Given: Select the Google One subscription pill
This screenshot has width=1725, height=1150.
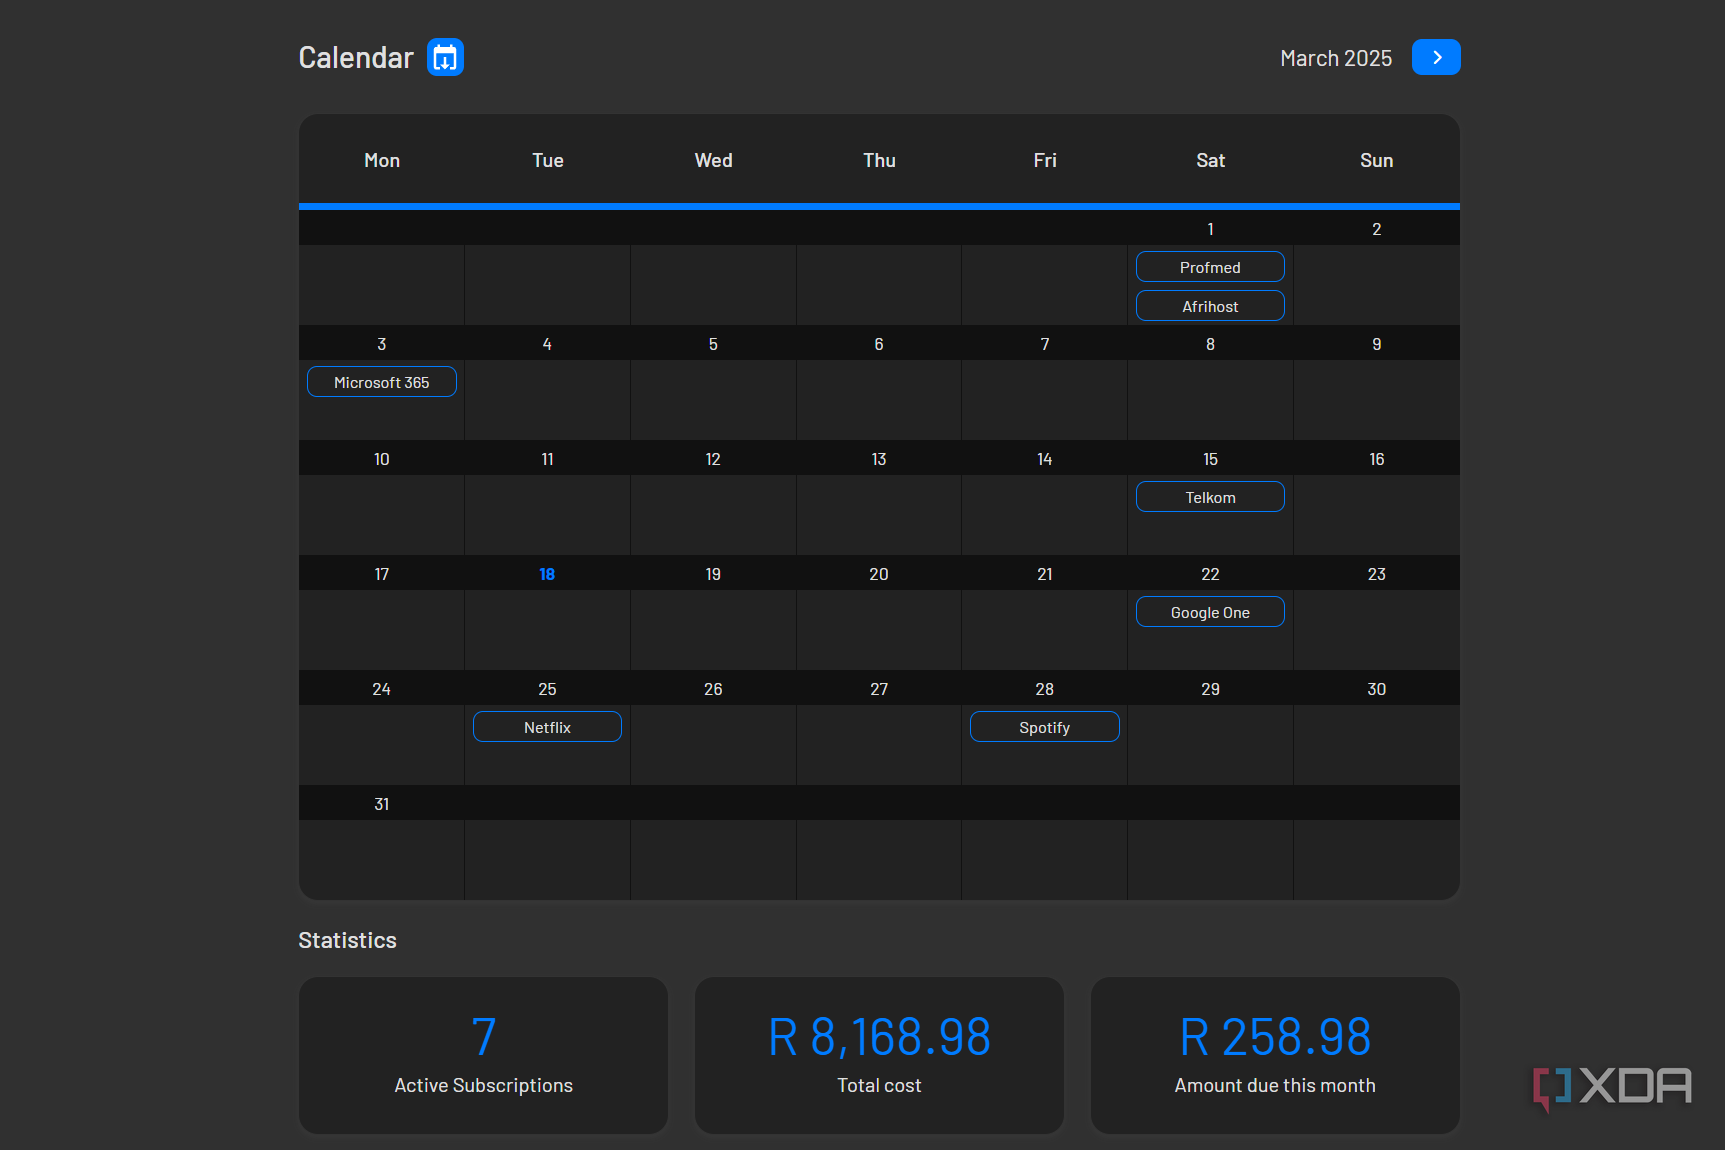Looking at the screenshot, I should [x=1210, y=612].
